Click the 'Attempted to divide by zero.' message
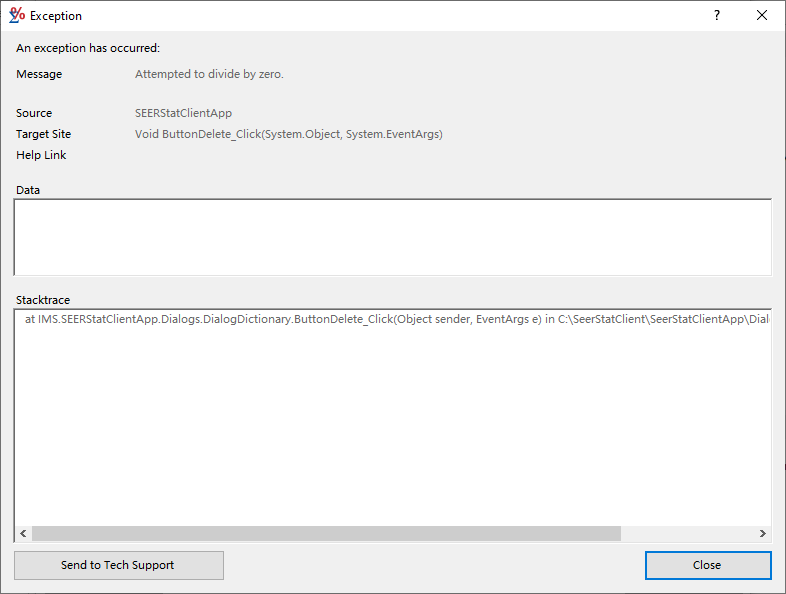The height and width of the screenshot is (594, 786). point(209,74)
